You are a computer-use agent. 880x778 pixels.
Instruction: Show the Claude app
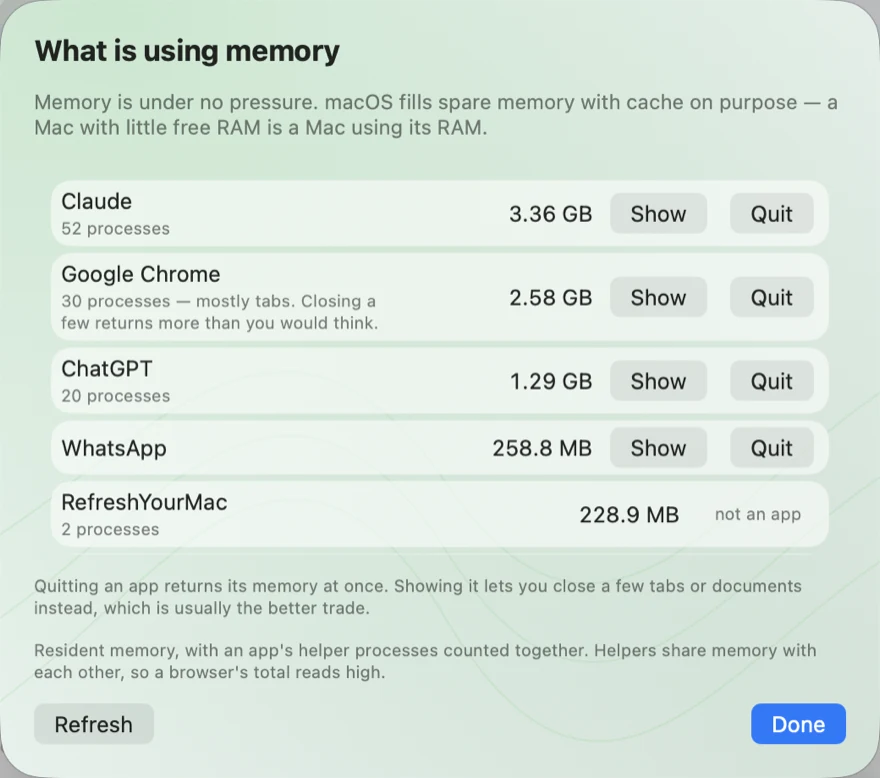tap(658, 214)
